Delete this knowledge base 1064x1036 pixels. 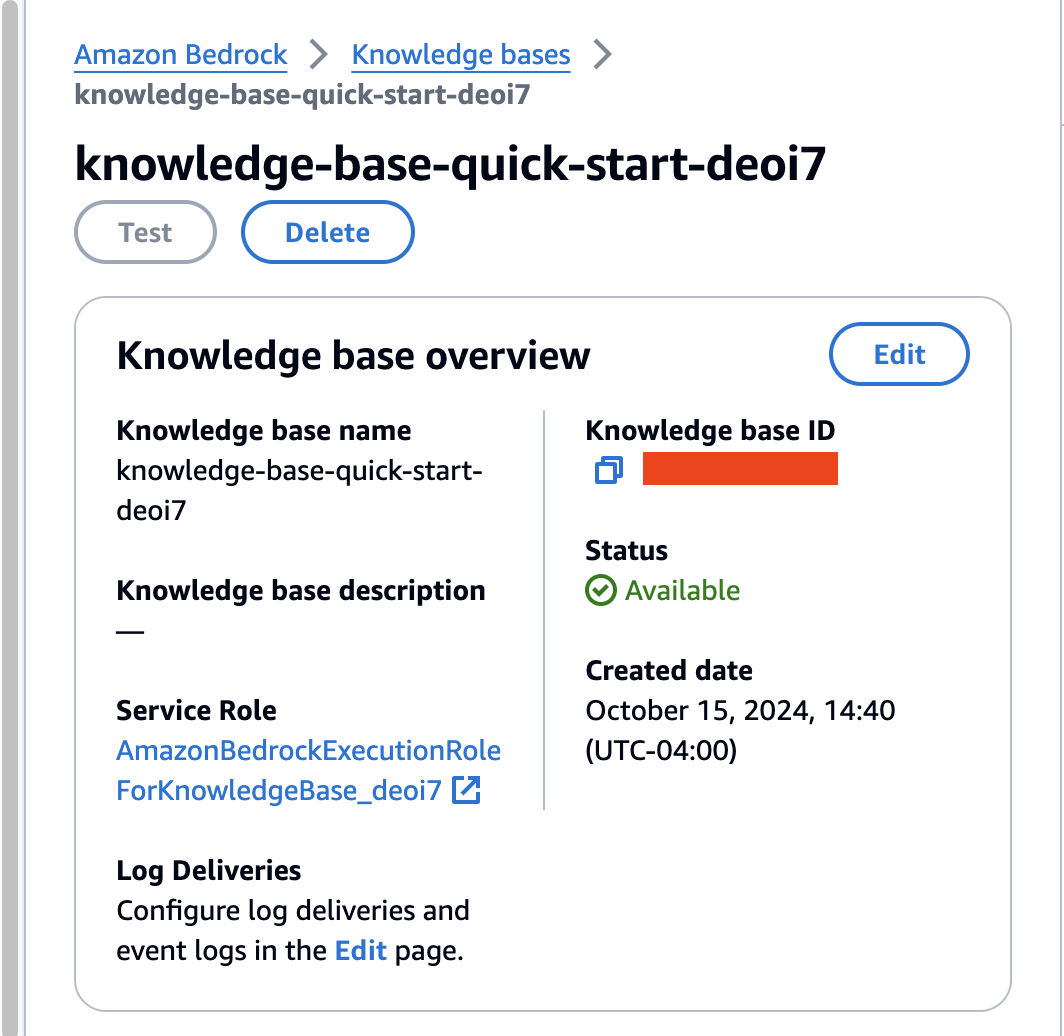327,233
